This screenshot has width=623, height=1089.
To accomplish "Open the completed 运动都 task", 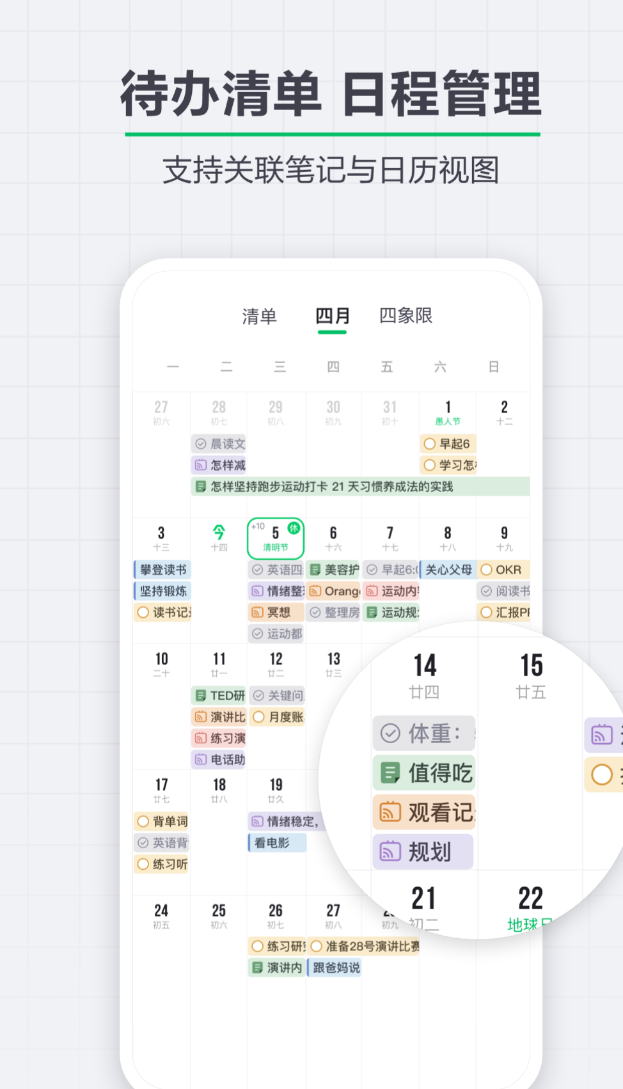I will click(276, 634).
